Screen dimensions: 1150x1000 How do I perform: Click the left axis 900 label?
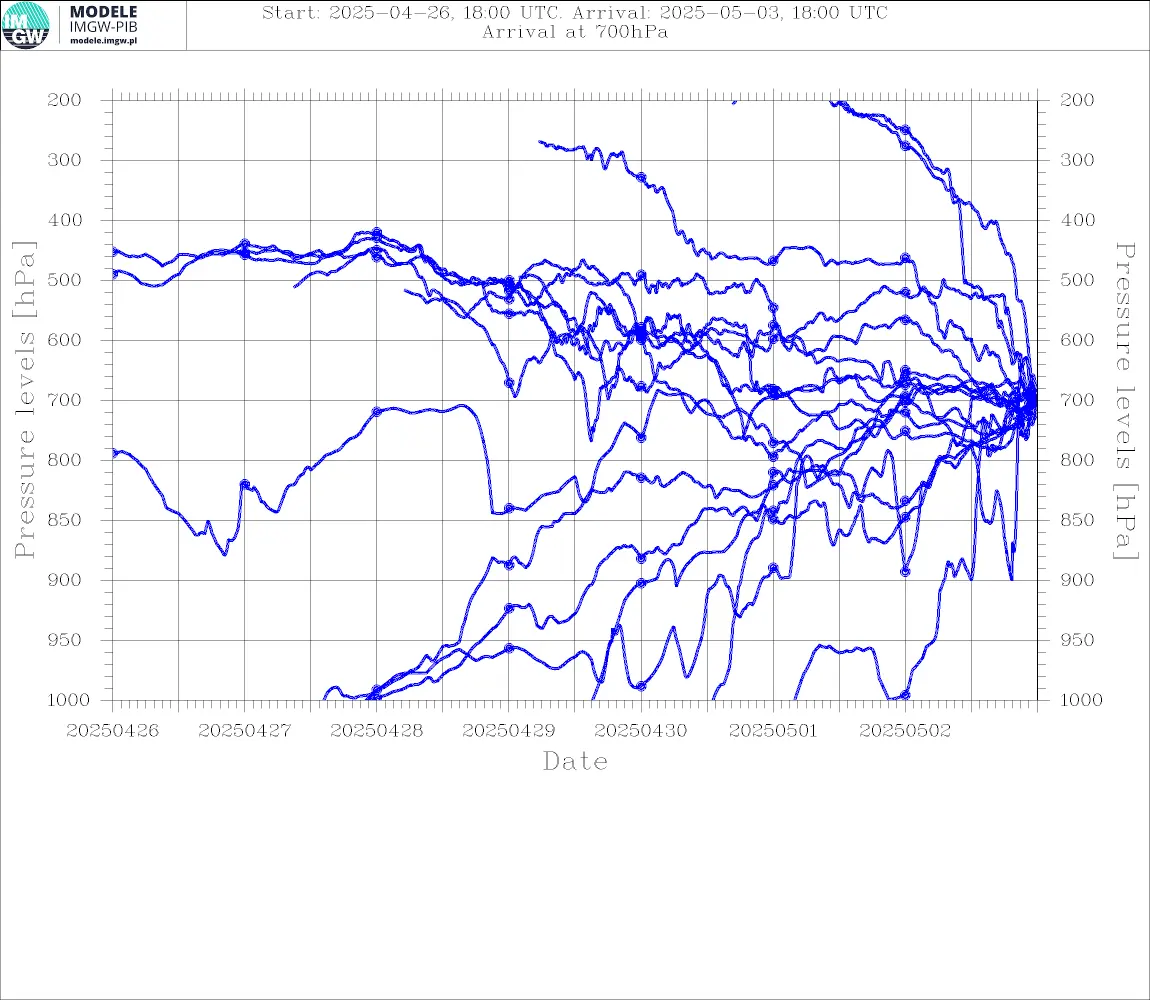point(65,580)
